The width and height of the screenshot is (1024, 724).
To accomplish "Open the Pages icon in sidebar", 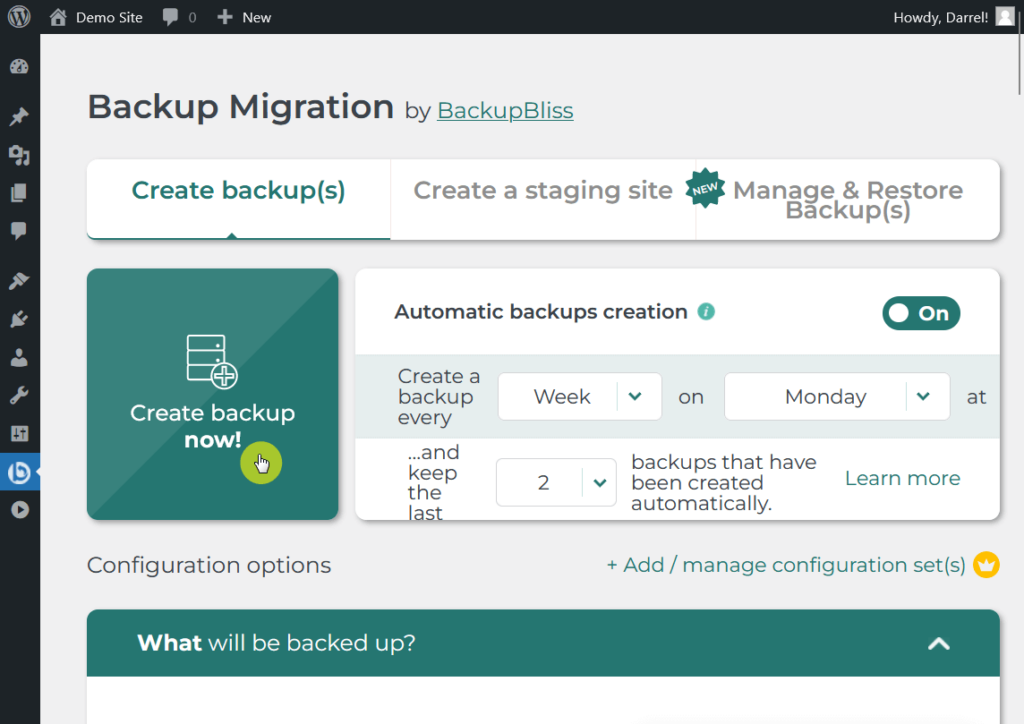I will tap(20, 193).
